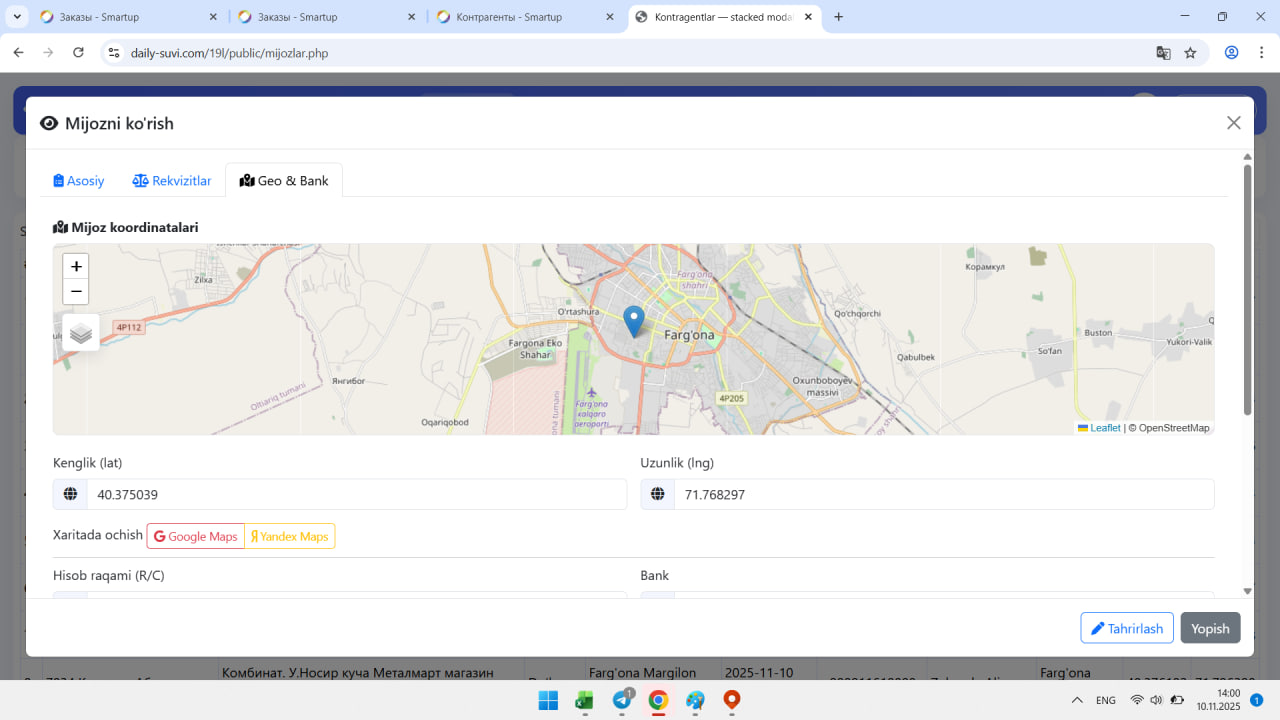1280x720 pixels.
Task: Click the blue location marker pin
Action: [x=633, y=320]
